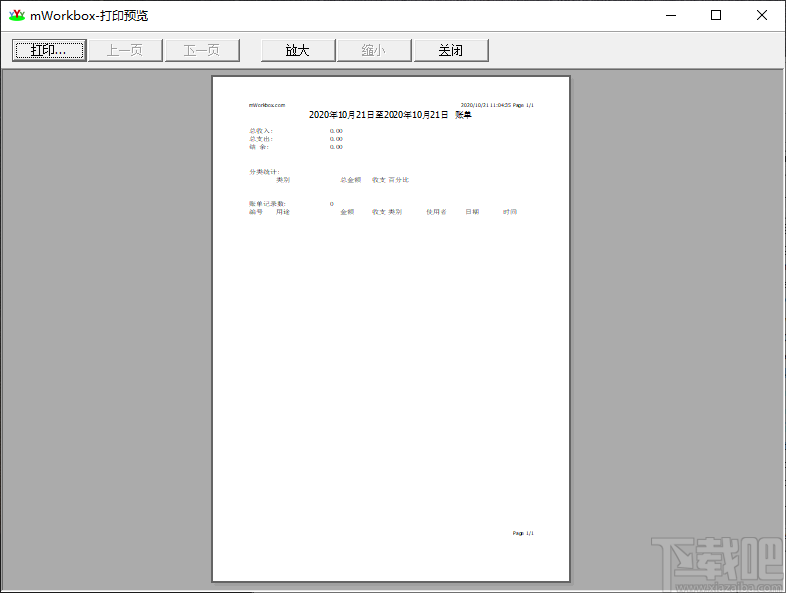The image size is (786, 593).
Task: Click the '用途' column header
Action: click(x=283, y=212)
